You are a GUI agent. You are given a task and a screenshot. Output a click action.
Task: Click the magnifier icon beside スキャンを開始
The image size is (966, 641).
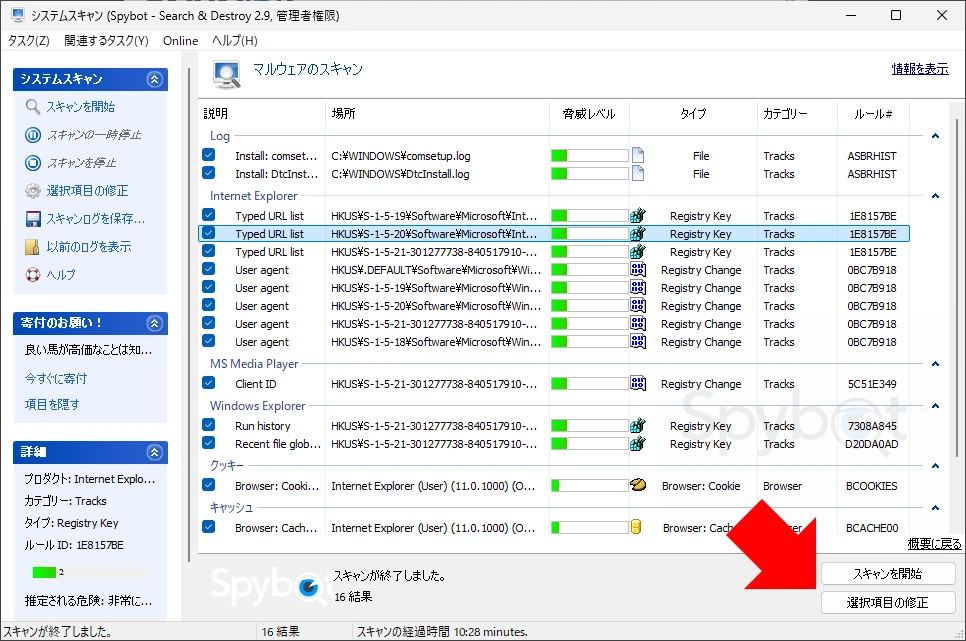click(33, 107)
